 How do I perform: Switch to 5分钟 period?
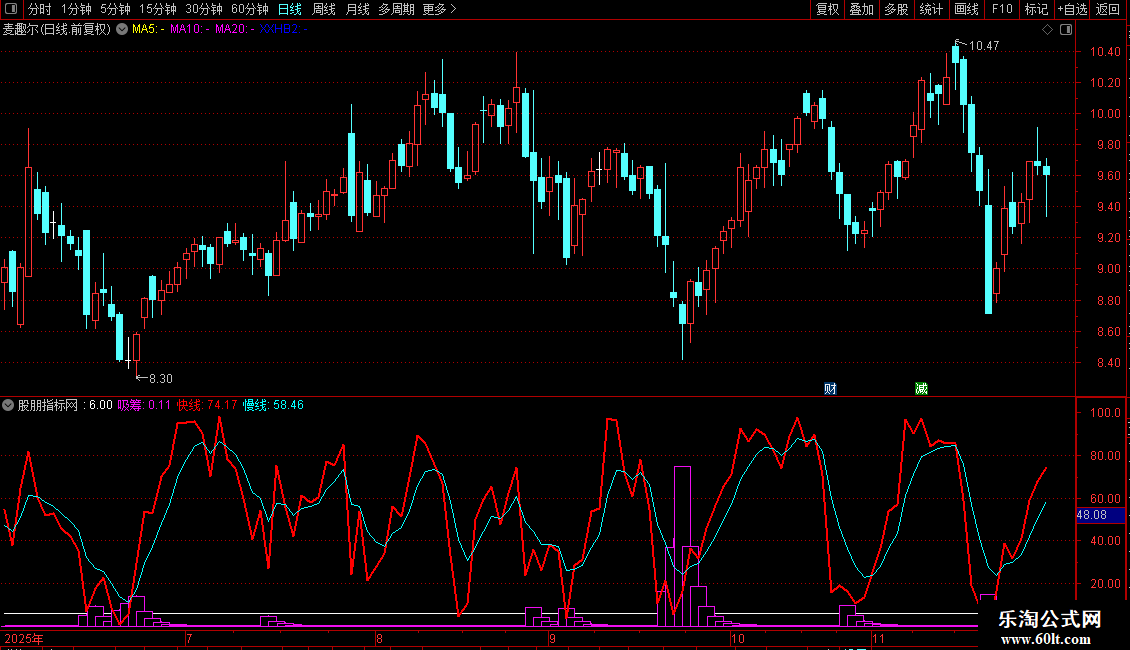(x=115, y=9)
